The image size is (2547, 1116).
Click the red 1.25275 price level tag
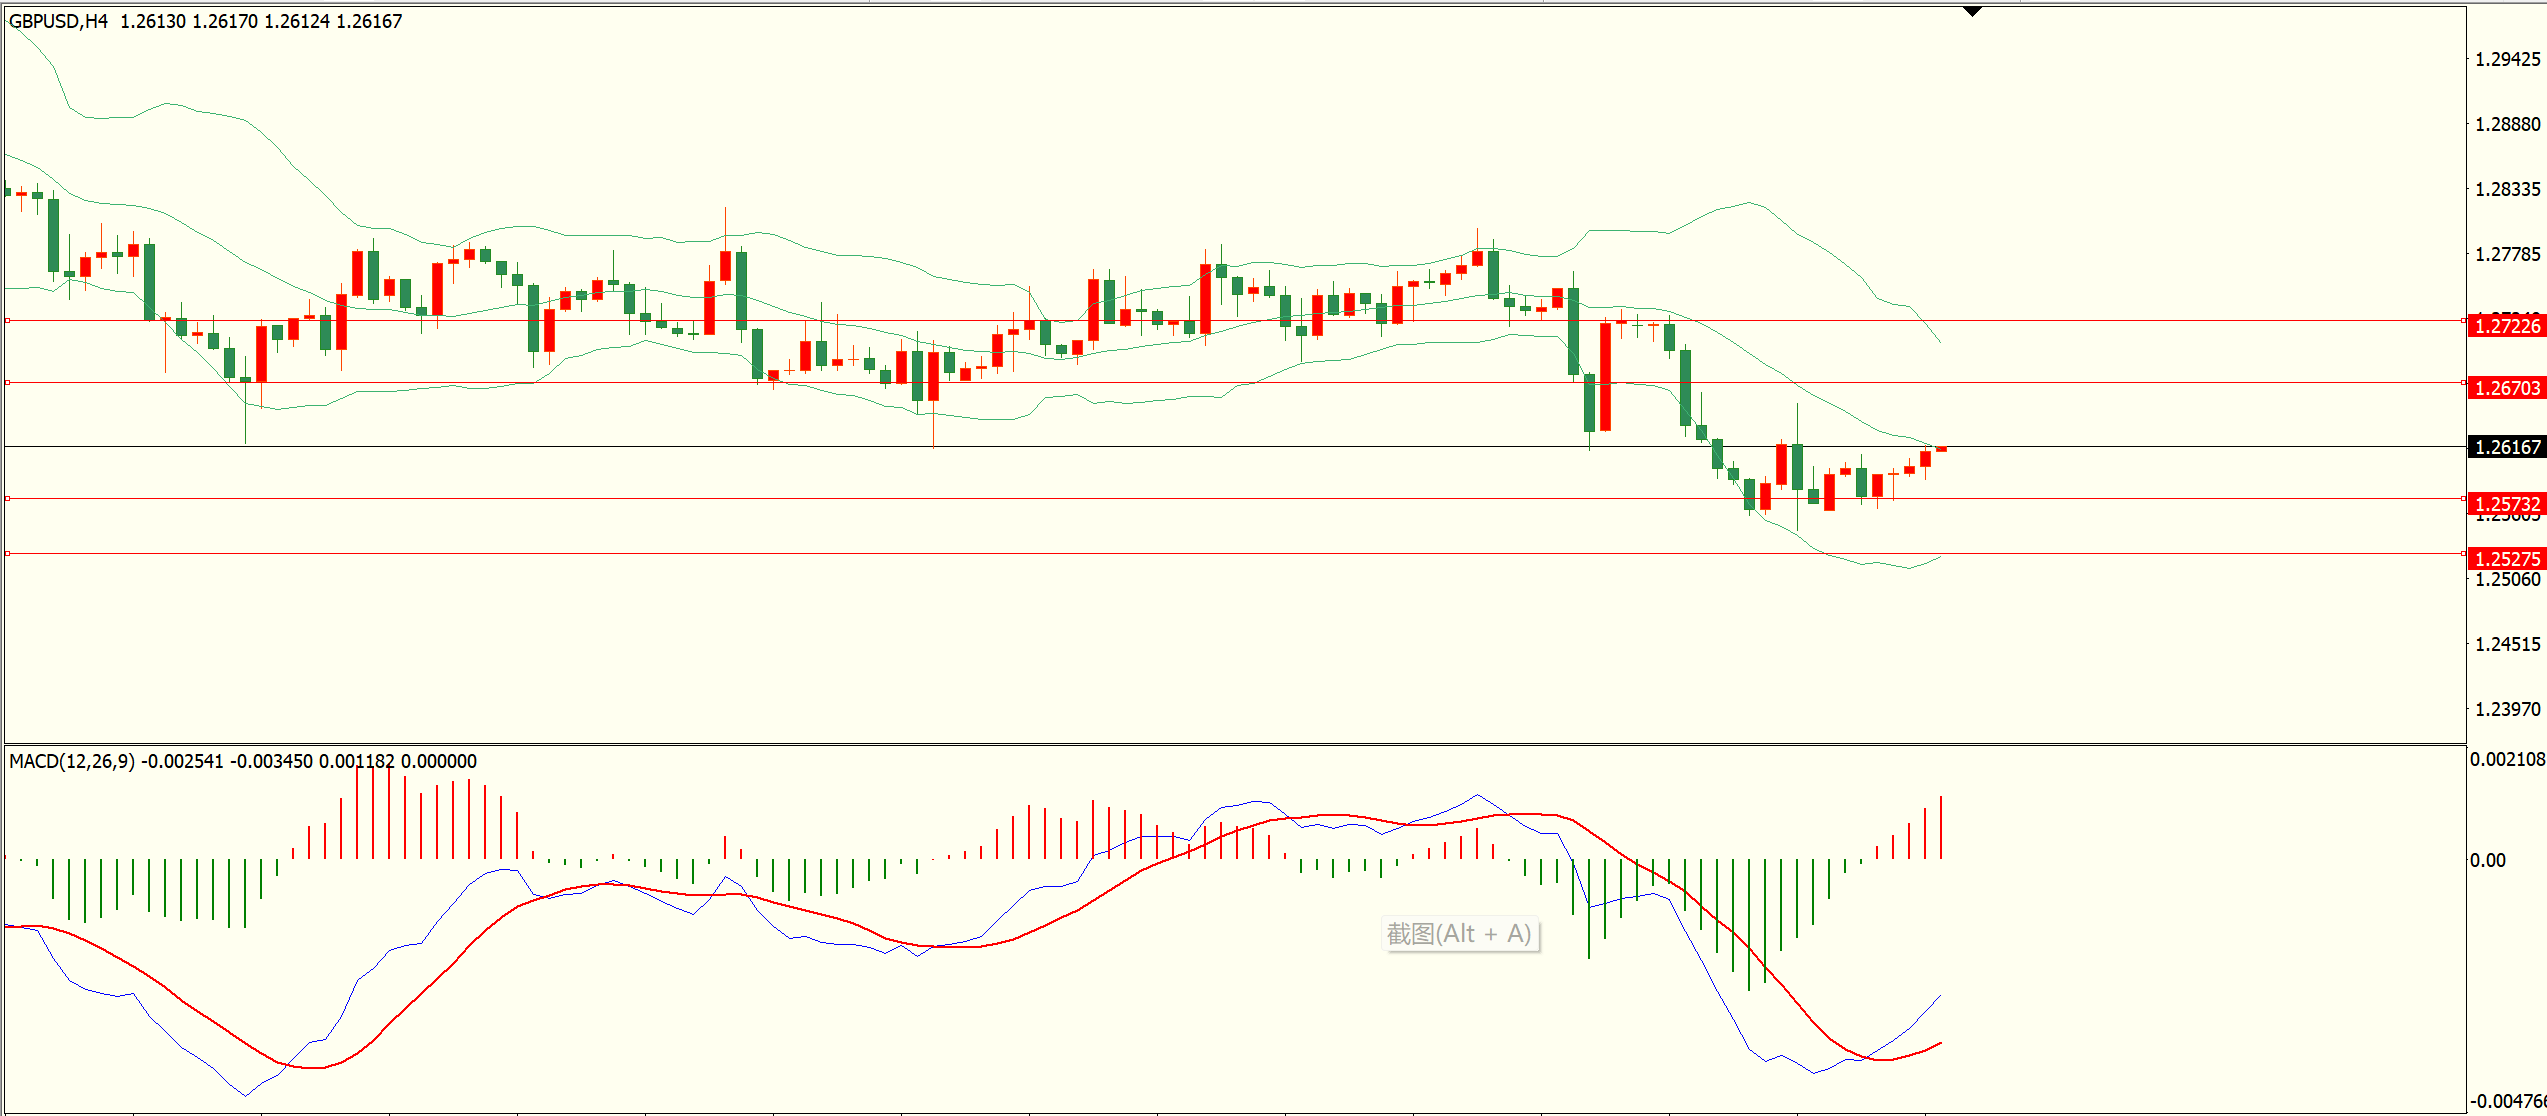tap(2507, 559)
